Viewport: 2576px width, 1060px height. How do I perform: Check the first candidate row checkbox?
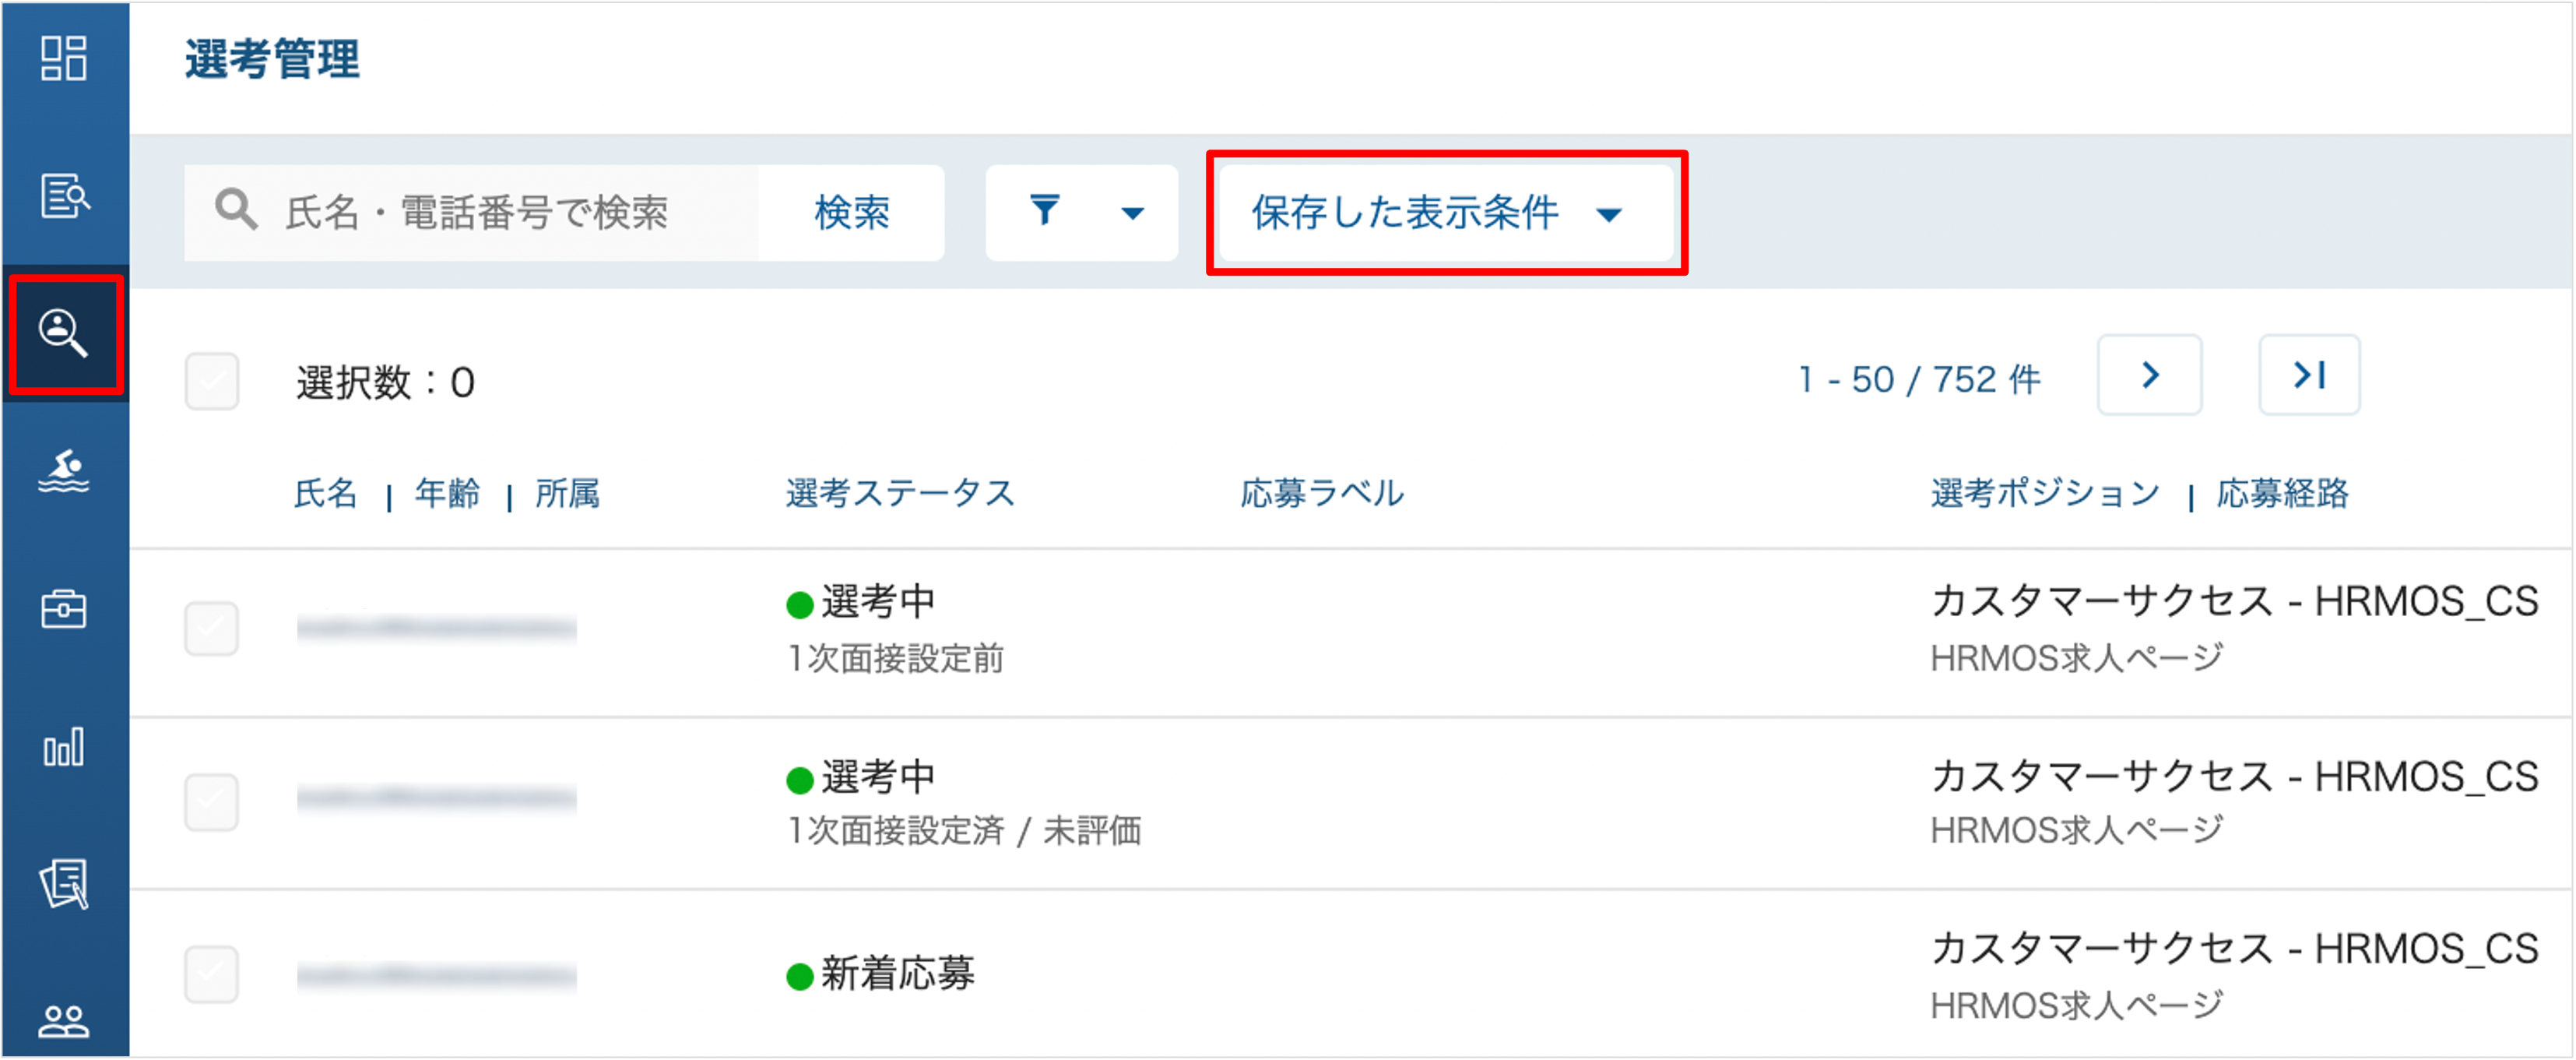click(x=212, y=628)
